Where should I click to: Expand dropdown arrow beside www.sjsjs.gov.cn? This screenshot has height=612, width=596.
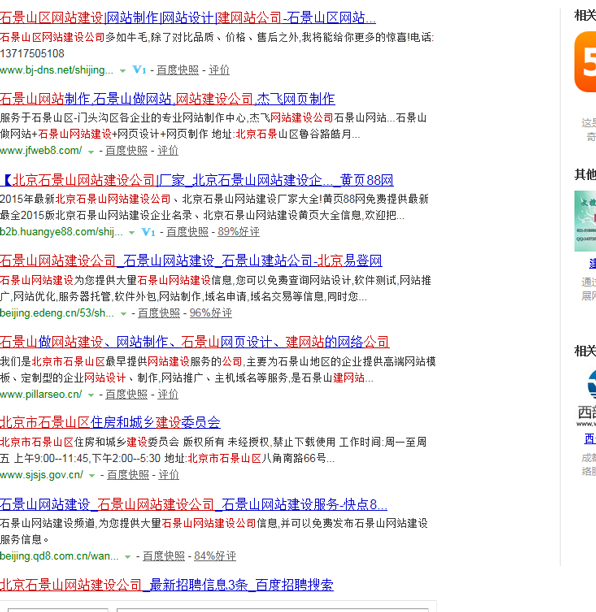coord(92,476)
